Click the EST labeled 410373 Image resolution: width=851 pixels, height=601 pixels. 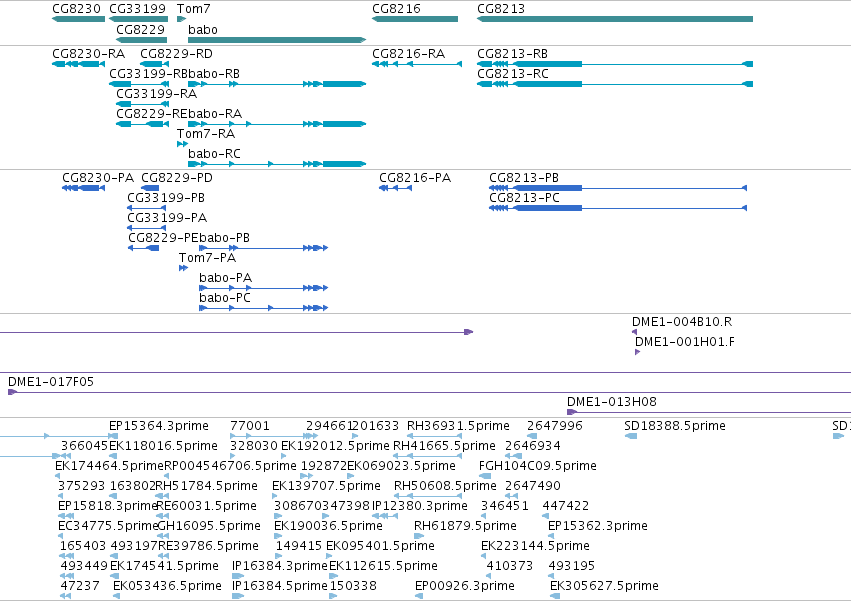[x=510, y=566]
